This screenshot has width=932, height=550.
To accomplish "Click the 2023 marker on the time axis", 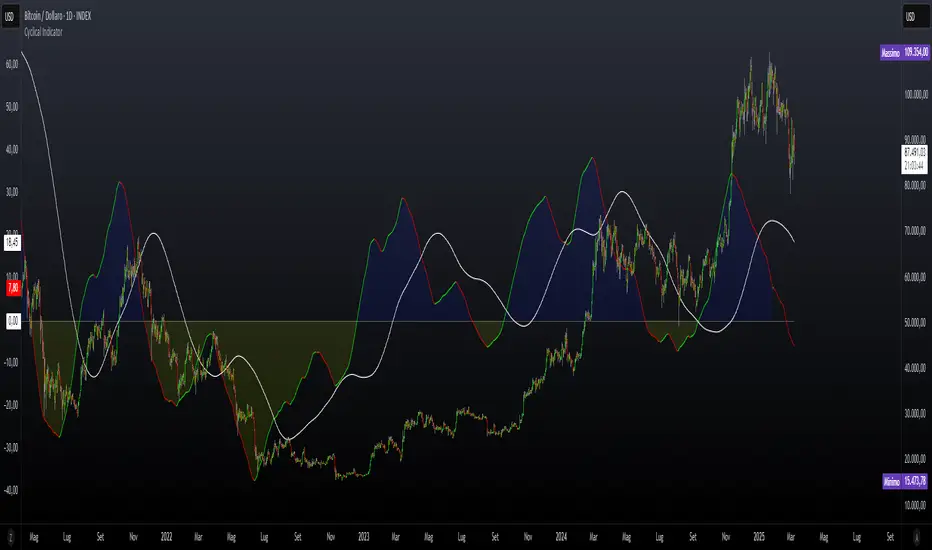I will pyautogui.click(x=364, y=536).
